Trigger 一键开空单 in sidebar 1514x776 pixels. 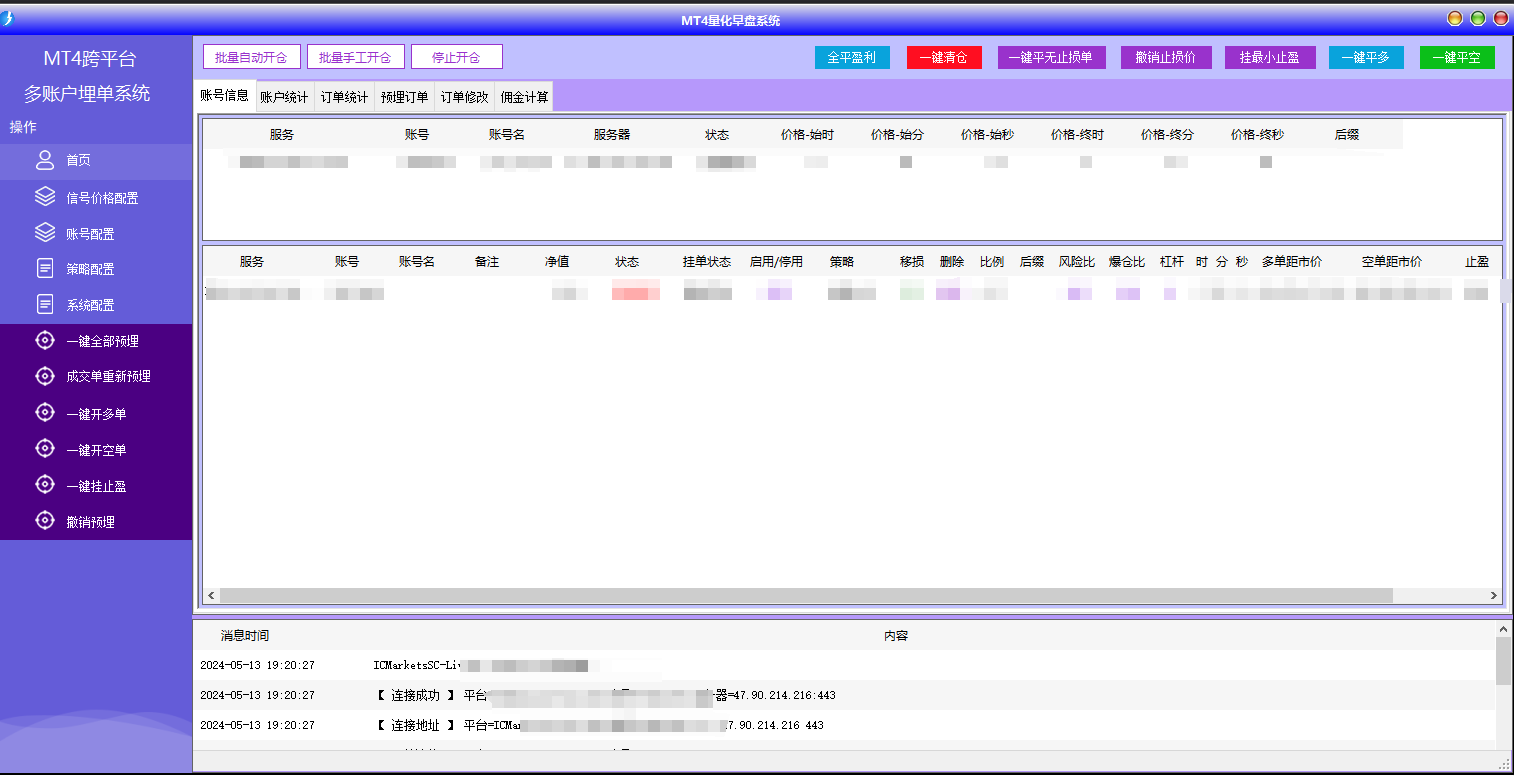coord(96,449)
